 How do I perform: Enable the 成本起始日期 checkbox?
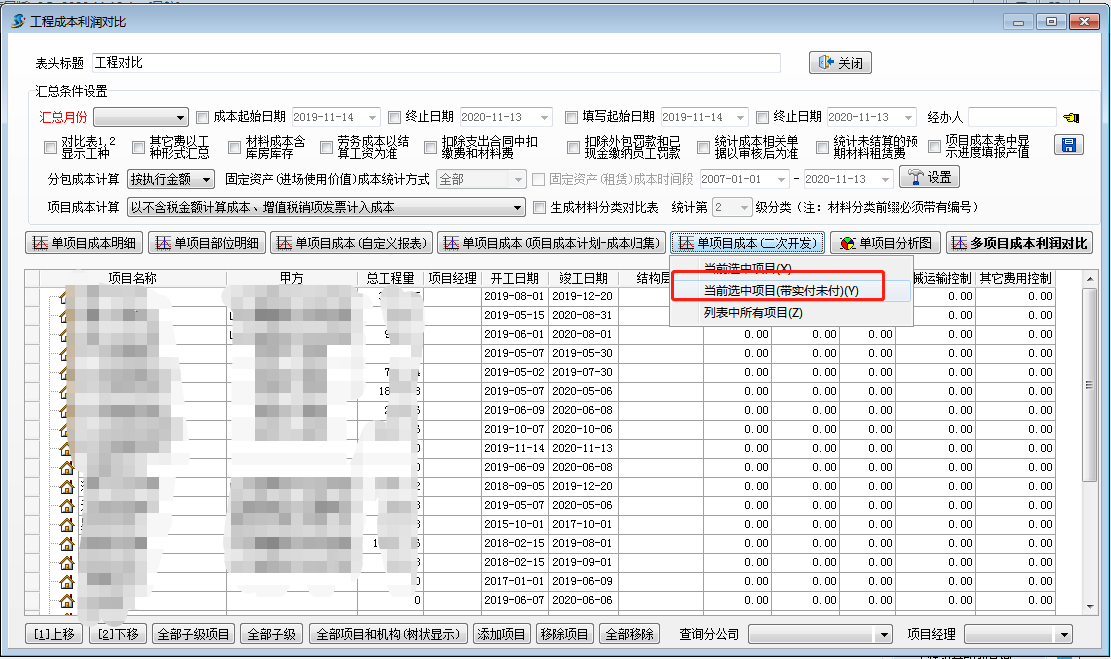203,117
